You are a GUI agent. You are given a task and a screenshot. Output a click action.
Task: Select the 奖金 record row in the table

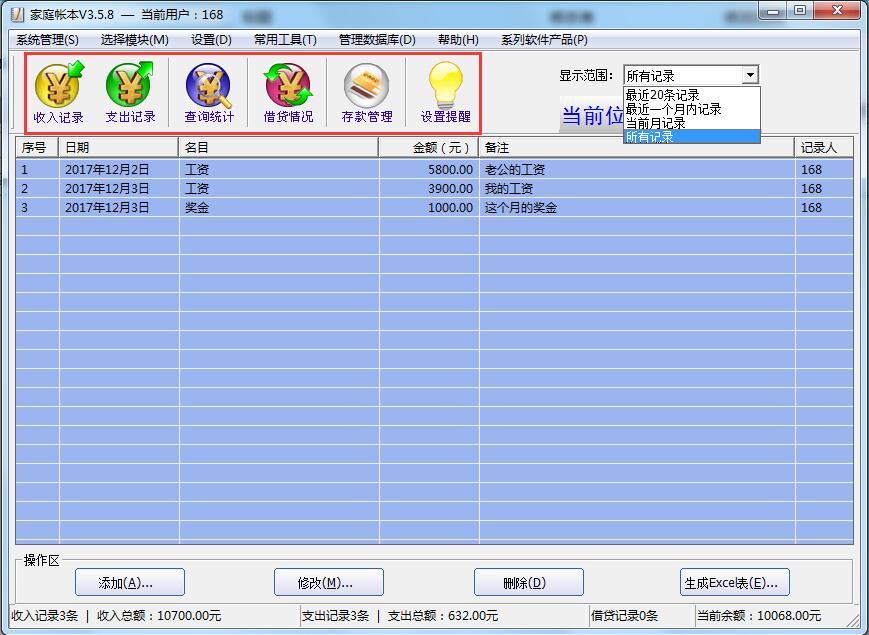click(x=300, y=208)
